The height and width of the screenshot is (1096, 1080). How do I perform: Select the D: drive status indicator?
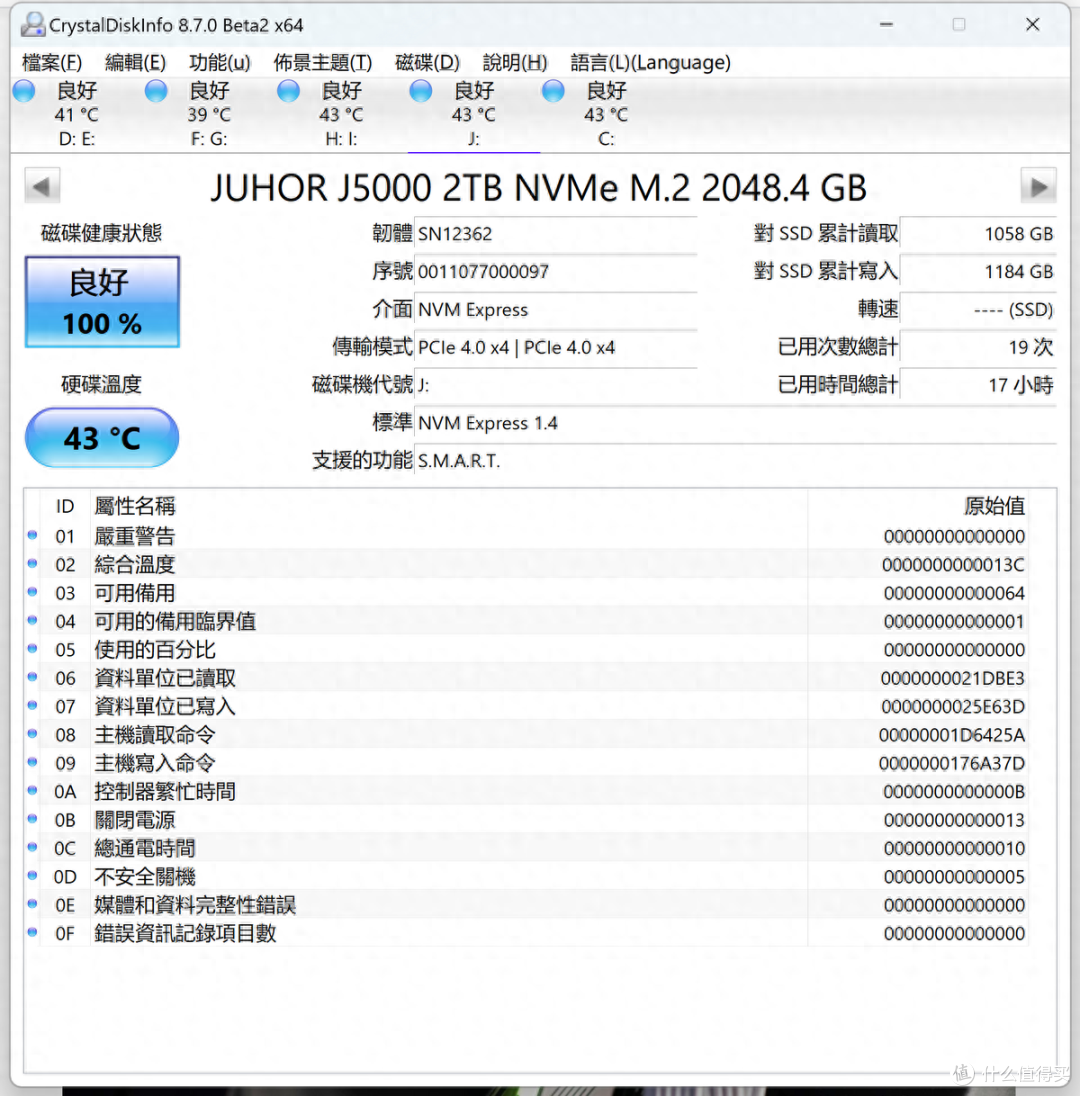tap(23, 90)
